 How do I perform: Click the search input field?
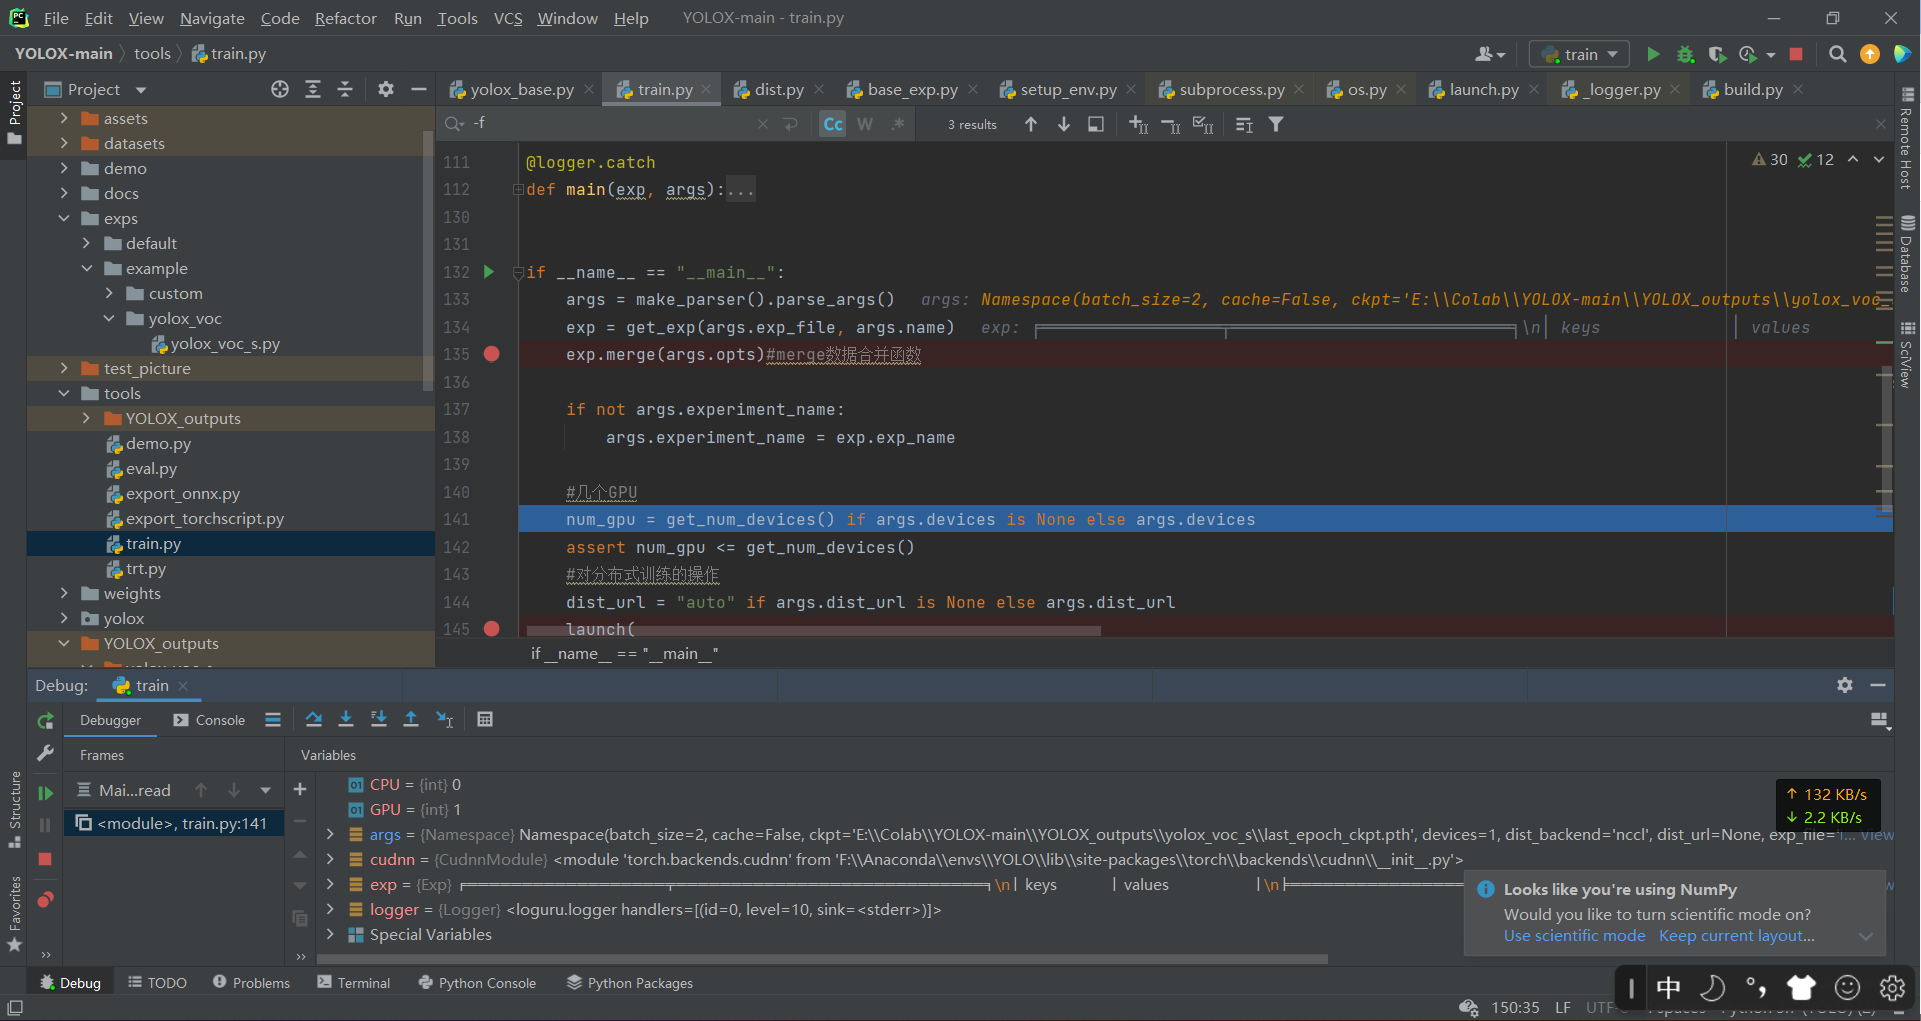coord(610,124)
